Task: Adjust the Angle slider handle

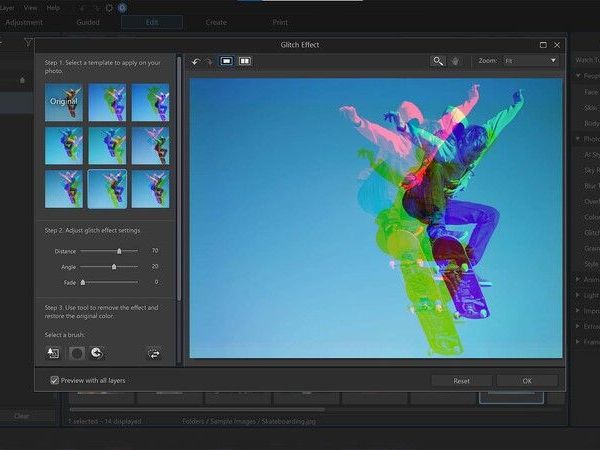Action: coord(114,267)
